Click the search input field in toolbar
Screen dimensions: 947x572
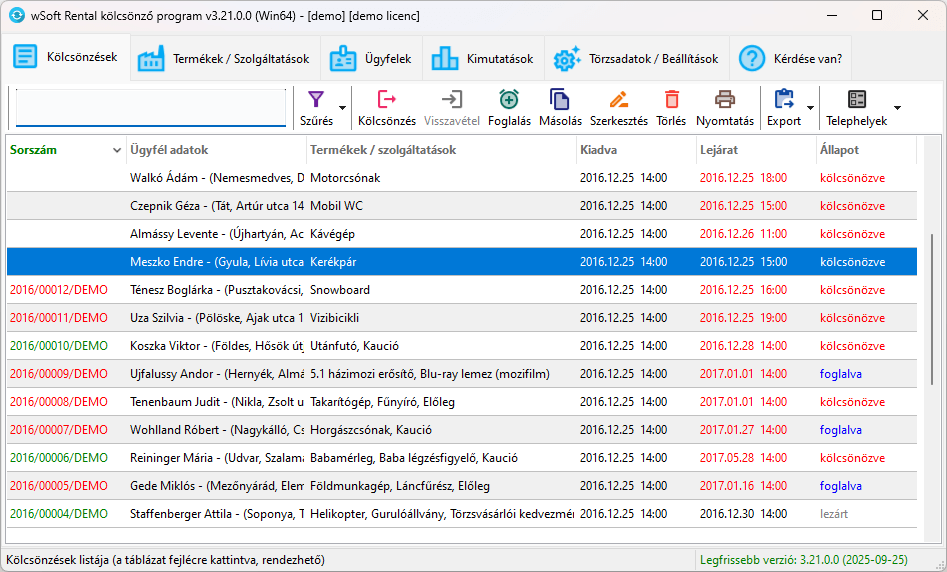(x=150, y=108)
